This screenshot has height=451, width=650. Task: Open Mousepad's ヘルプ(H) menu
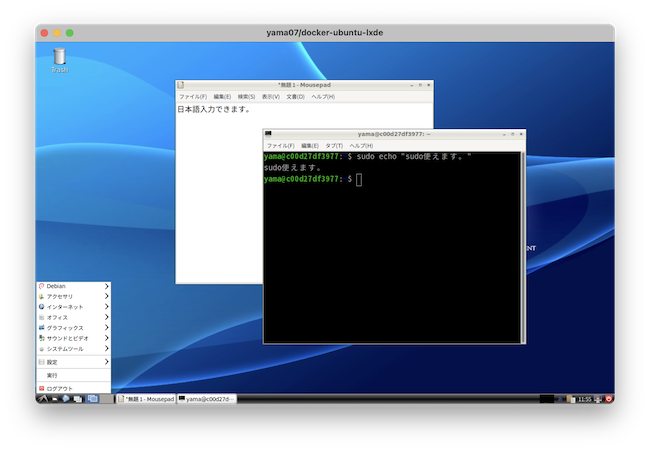323,97
